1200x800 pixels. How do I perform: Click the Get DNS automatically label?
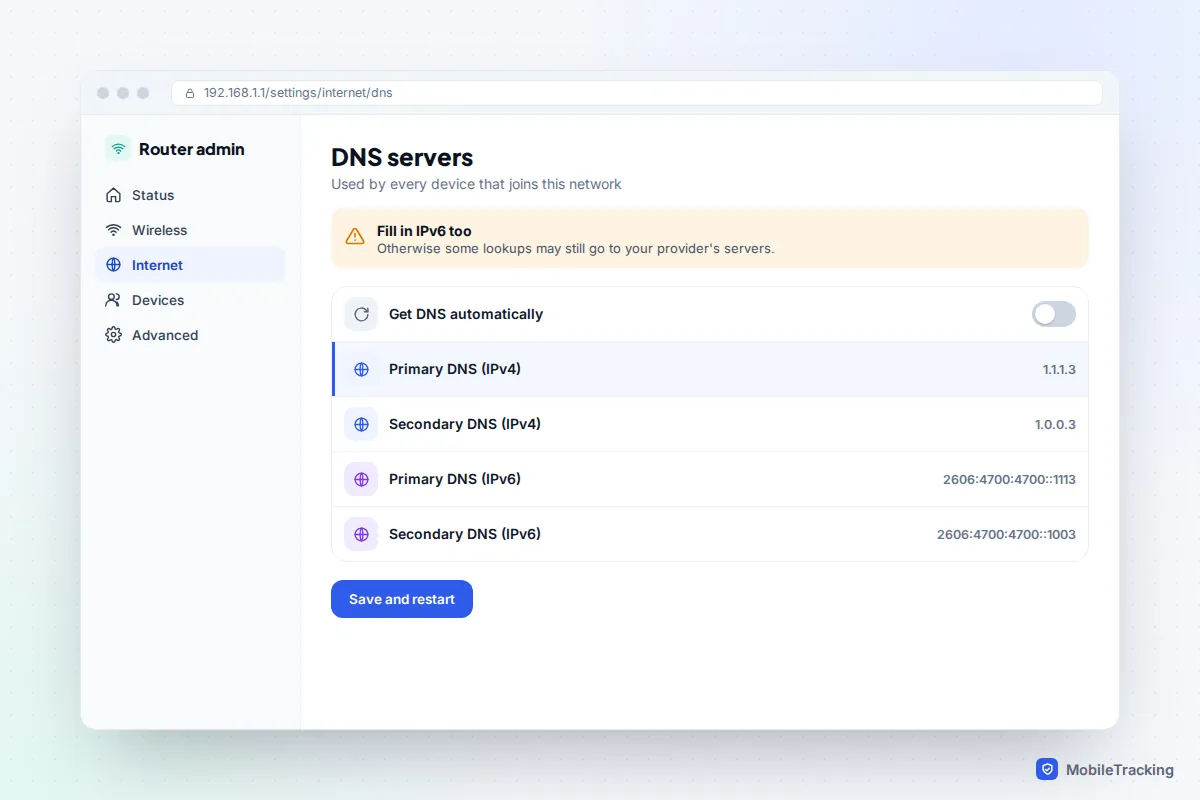(466, 314)
